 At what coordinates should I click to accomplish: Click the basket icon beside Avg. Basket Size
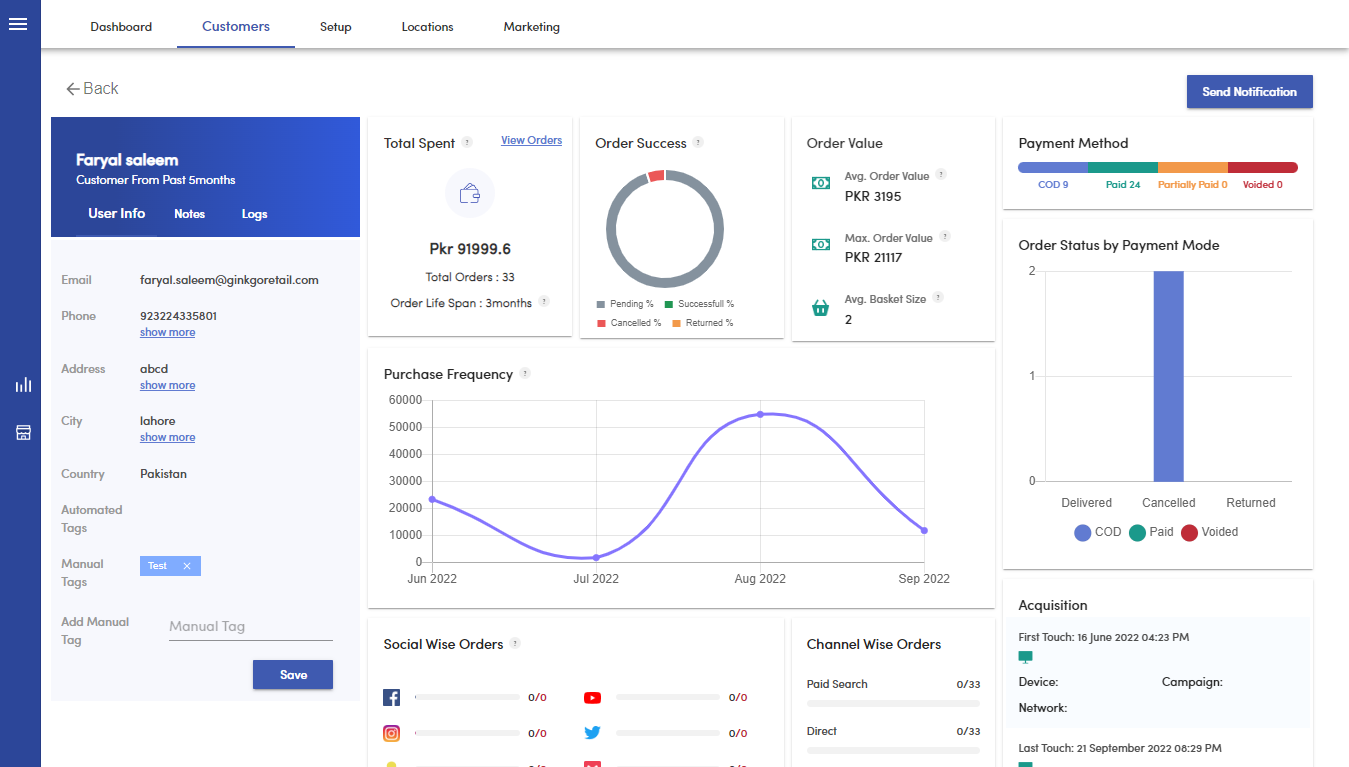pyautogui.click(x=820, y=306)
